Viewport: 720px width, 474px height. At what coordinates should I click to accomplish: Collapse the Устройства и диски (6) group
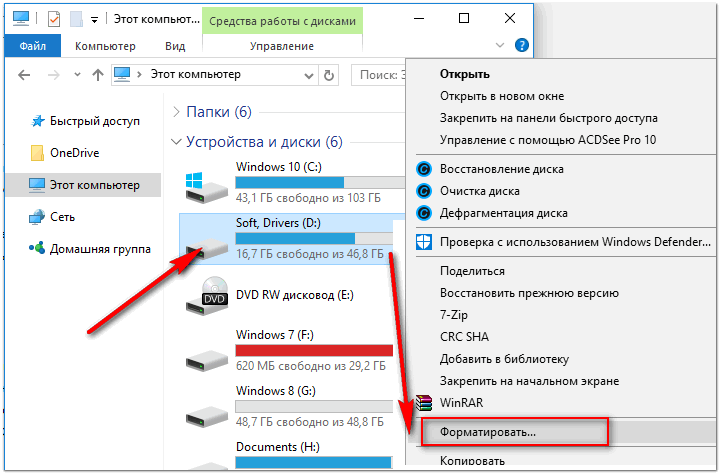[x=176, y=142]
